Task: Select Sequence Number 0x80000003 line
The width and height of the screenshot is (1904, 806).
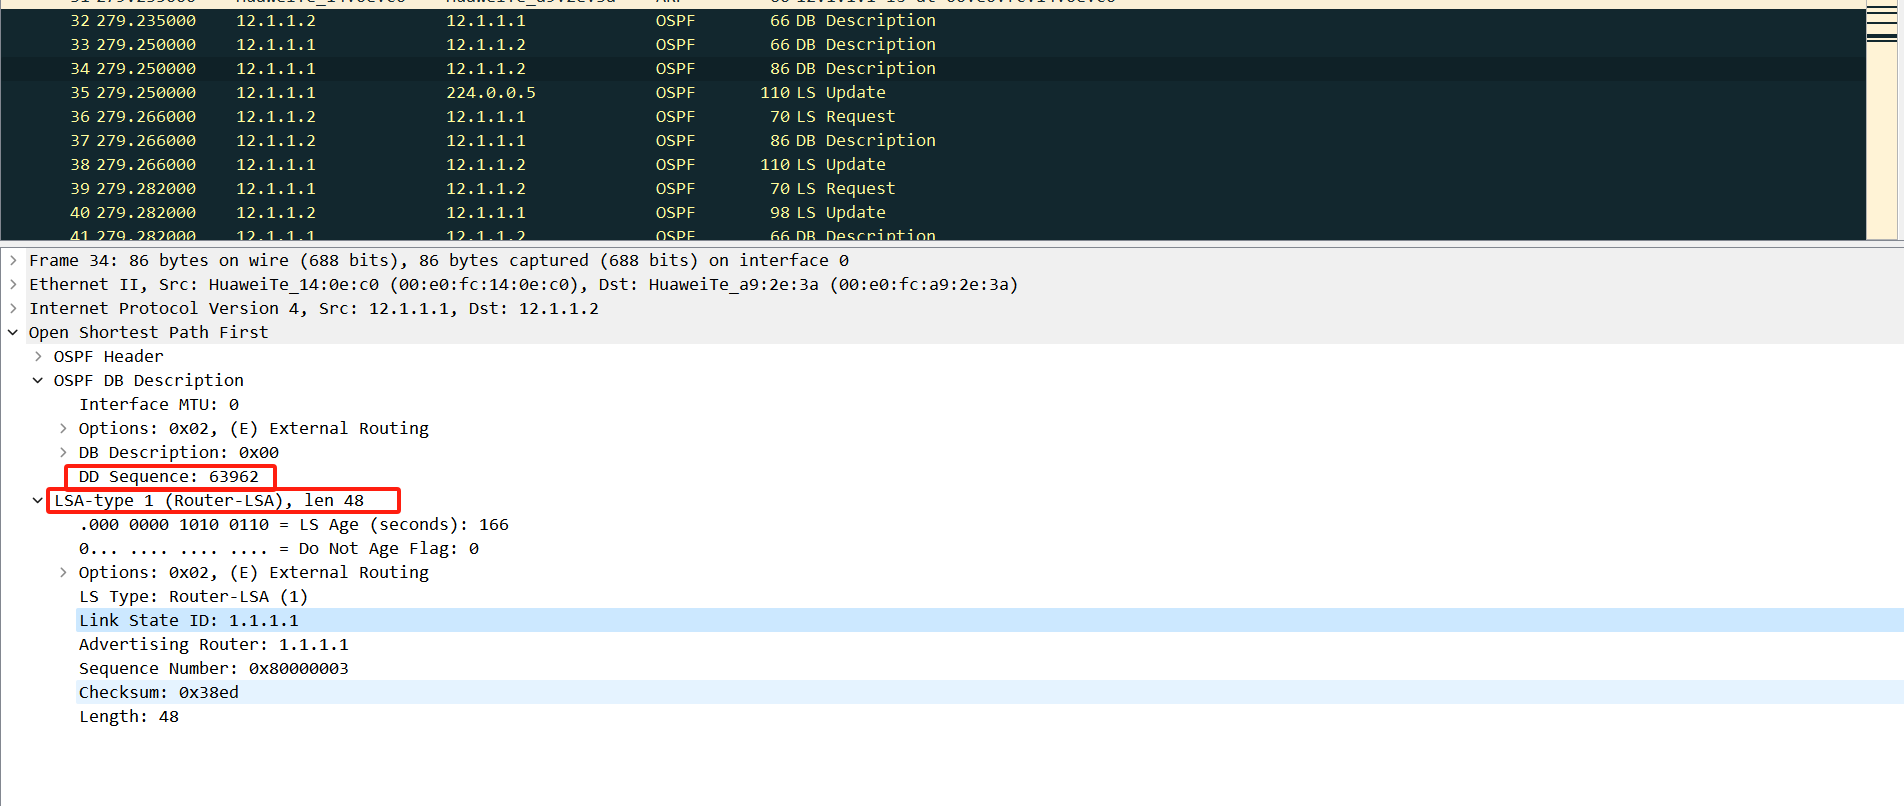Action: tap(214, 668)
